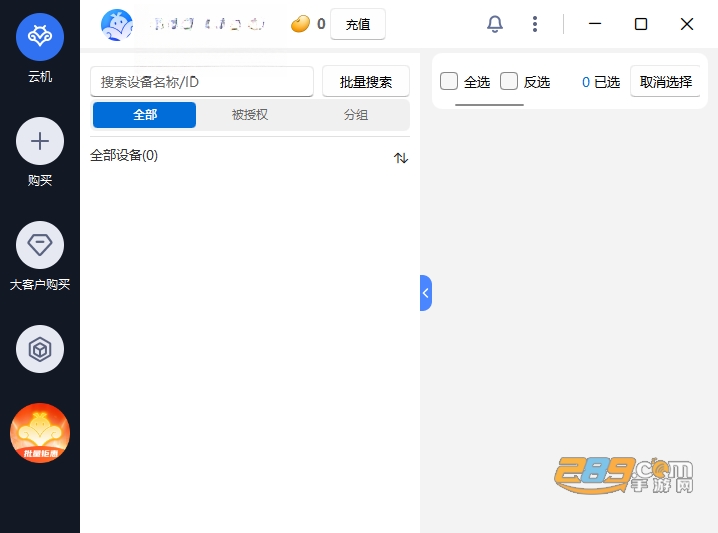Toggle the device sort order arrows
Screen dimensions: 718x533
pos(401,158)
